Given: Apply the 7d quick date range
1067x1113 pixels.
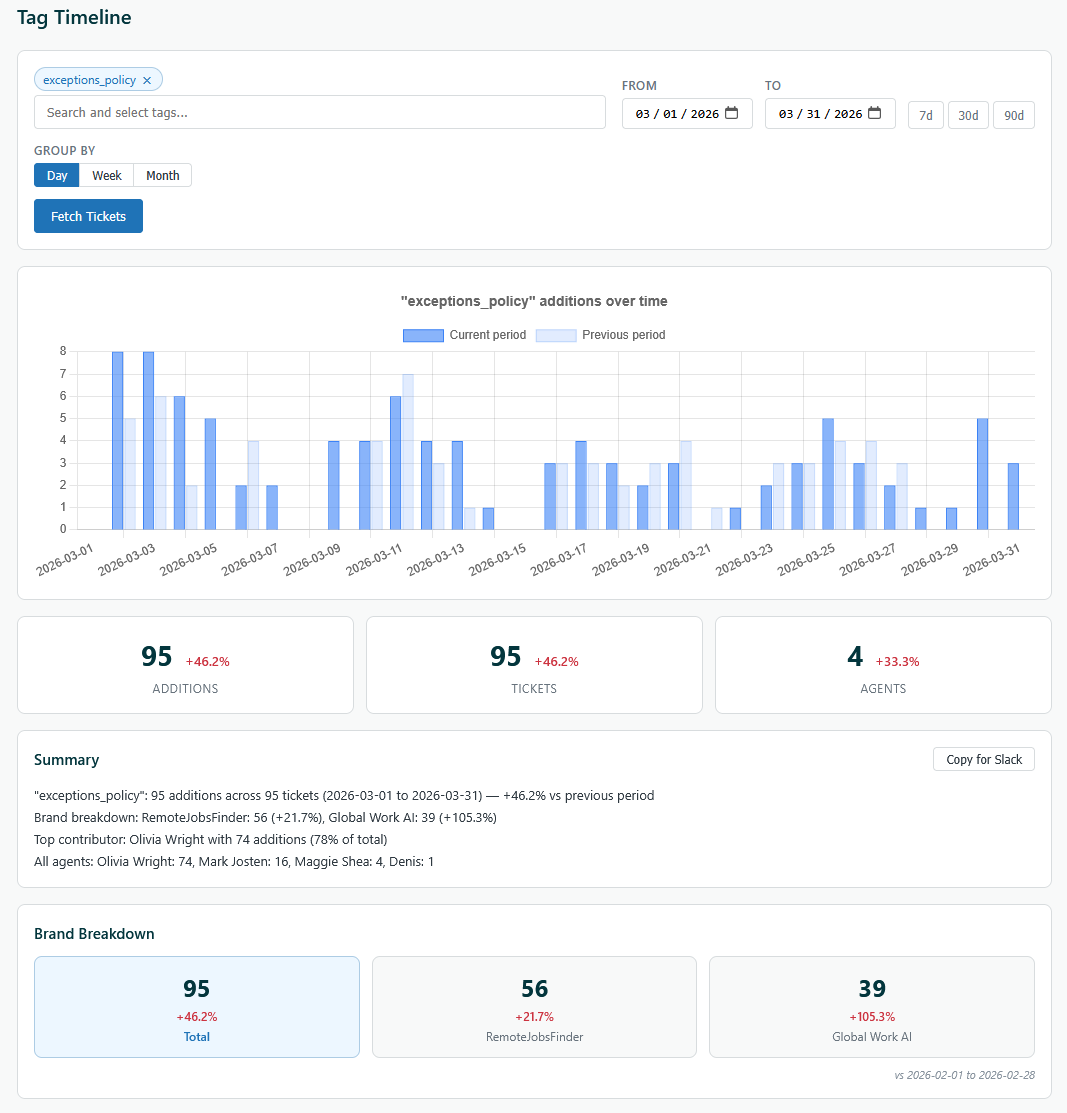Looking at the screenshot, I should (925, 115).
